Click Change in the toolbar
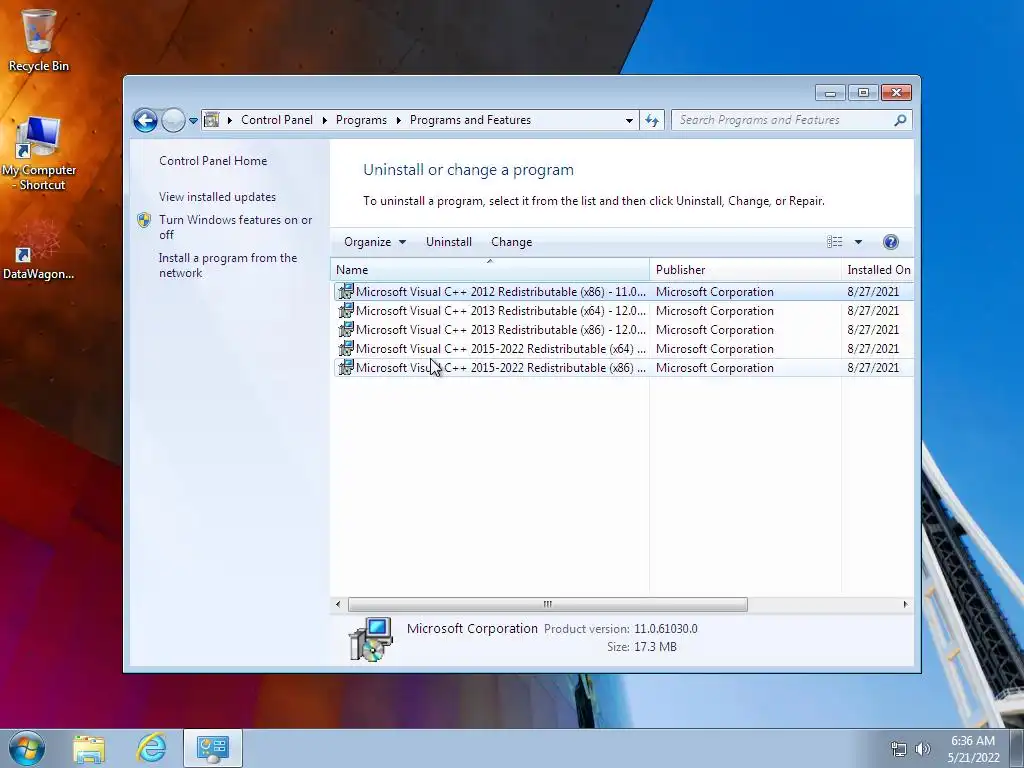This screenshot has width=1024, height=768. [511, 242]
